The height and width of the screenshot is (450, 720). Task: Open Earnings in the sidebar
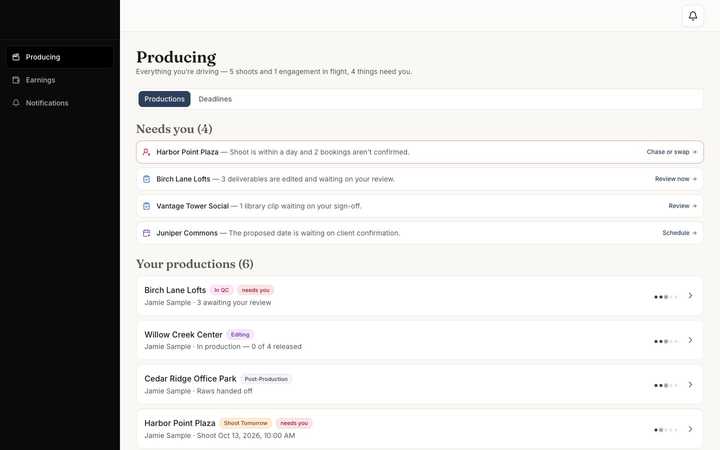click(x=60, y=80)
